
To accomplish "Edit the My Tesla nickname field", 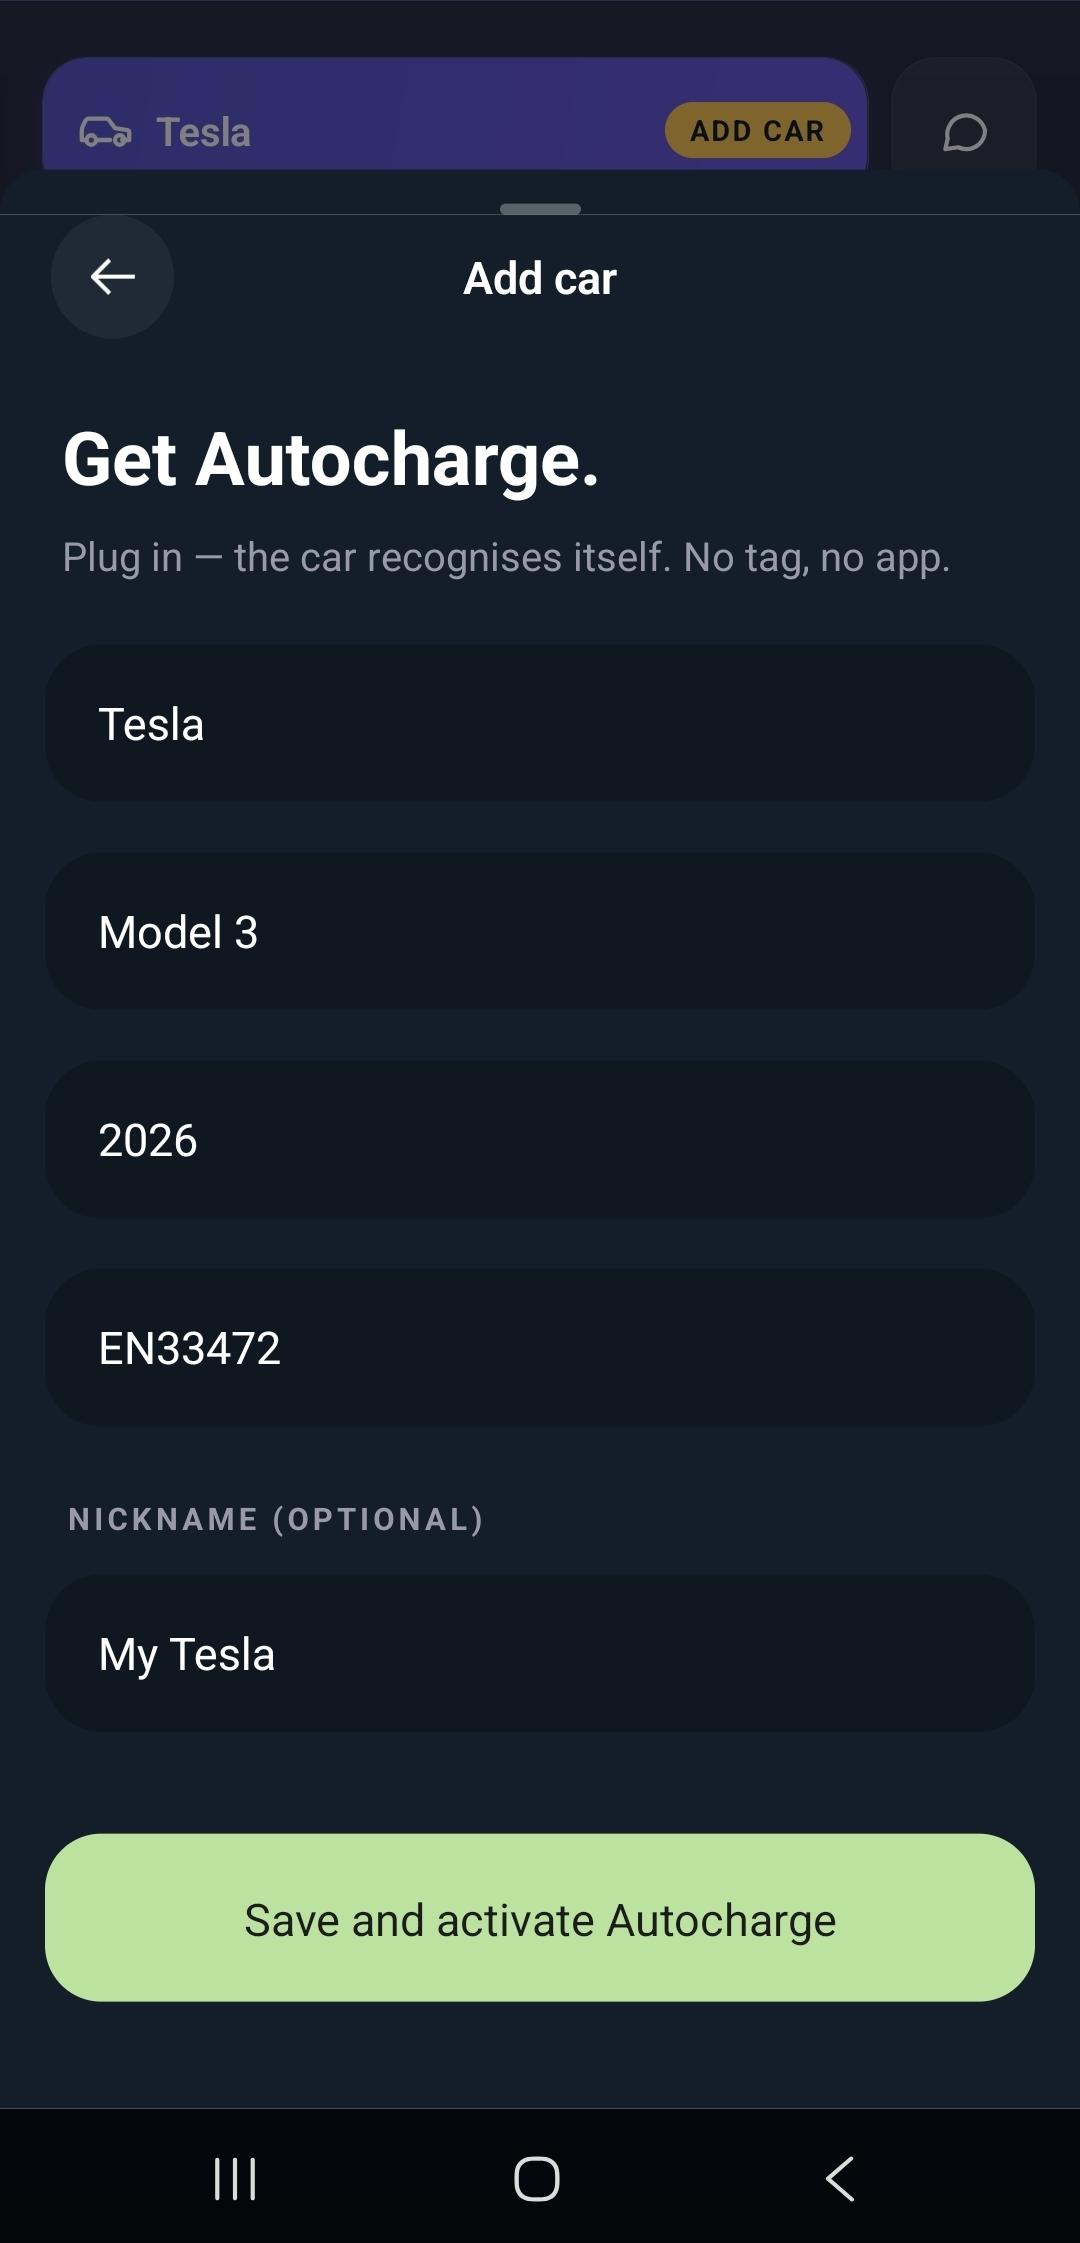I will coord(540,1653).
